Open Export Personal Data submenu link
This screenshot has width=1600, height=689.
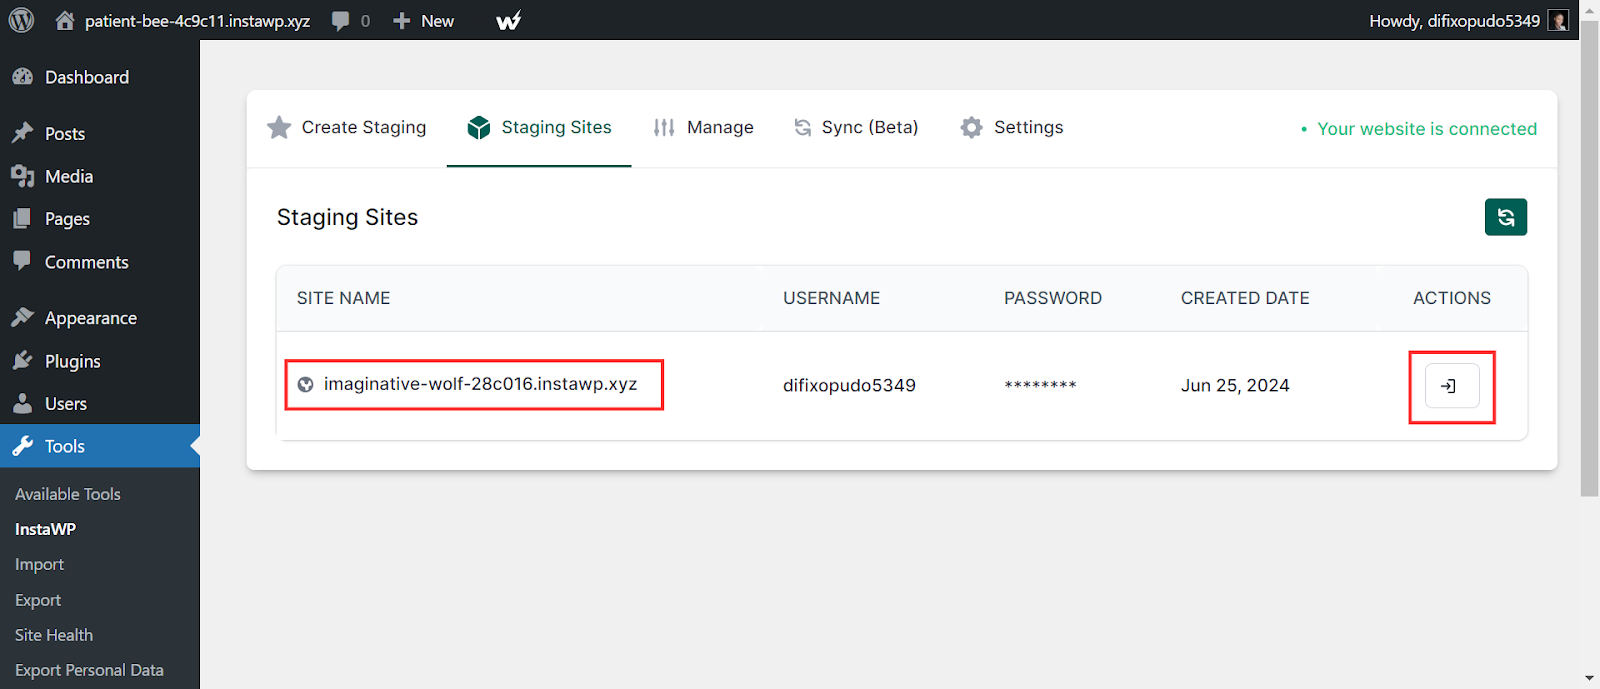click(x=89, y=670)
